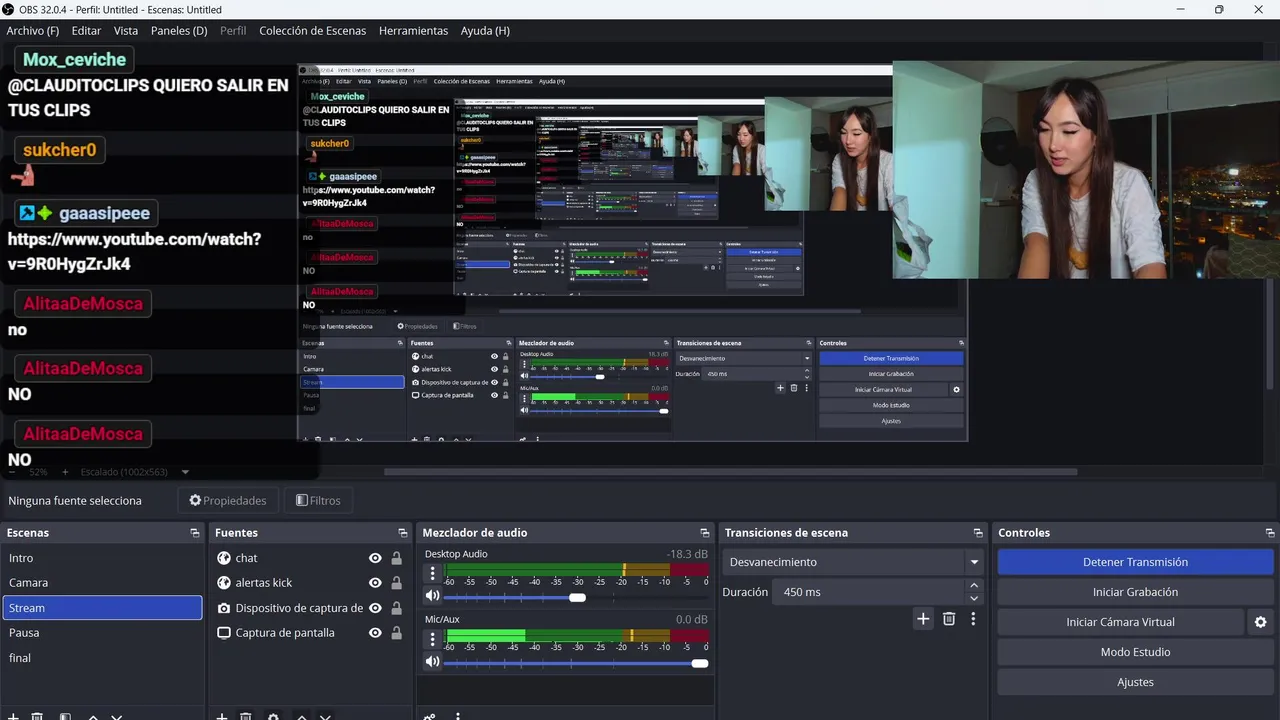Remove selected scene using Escenas trash icon
This screenshot has height=720, width=1280.
tap(37, 716)
